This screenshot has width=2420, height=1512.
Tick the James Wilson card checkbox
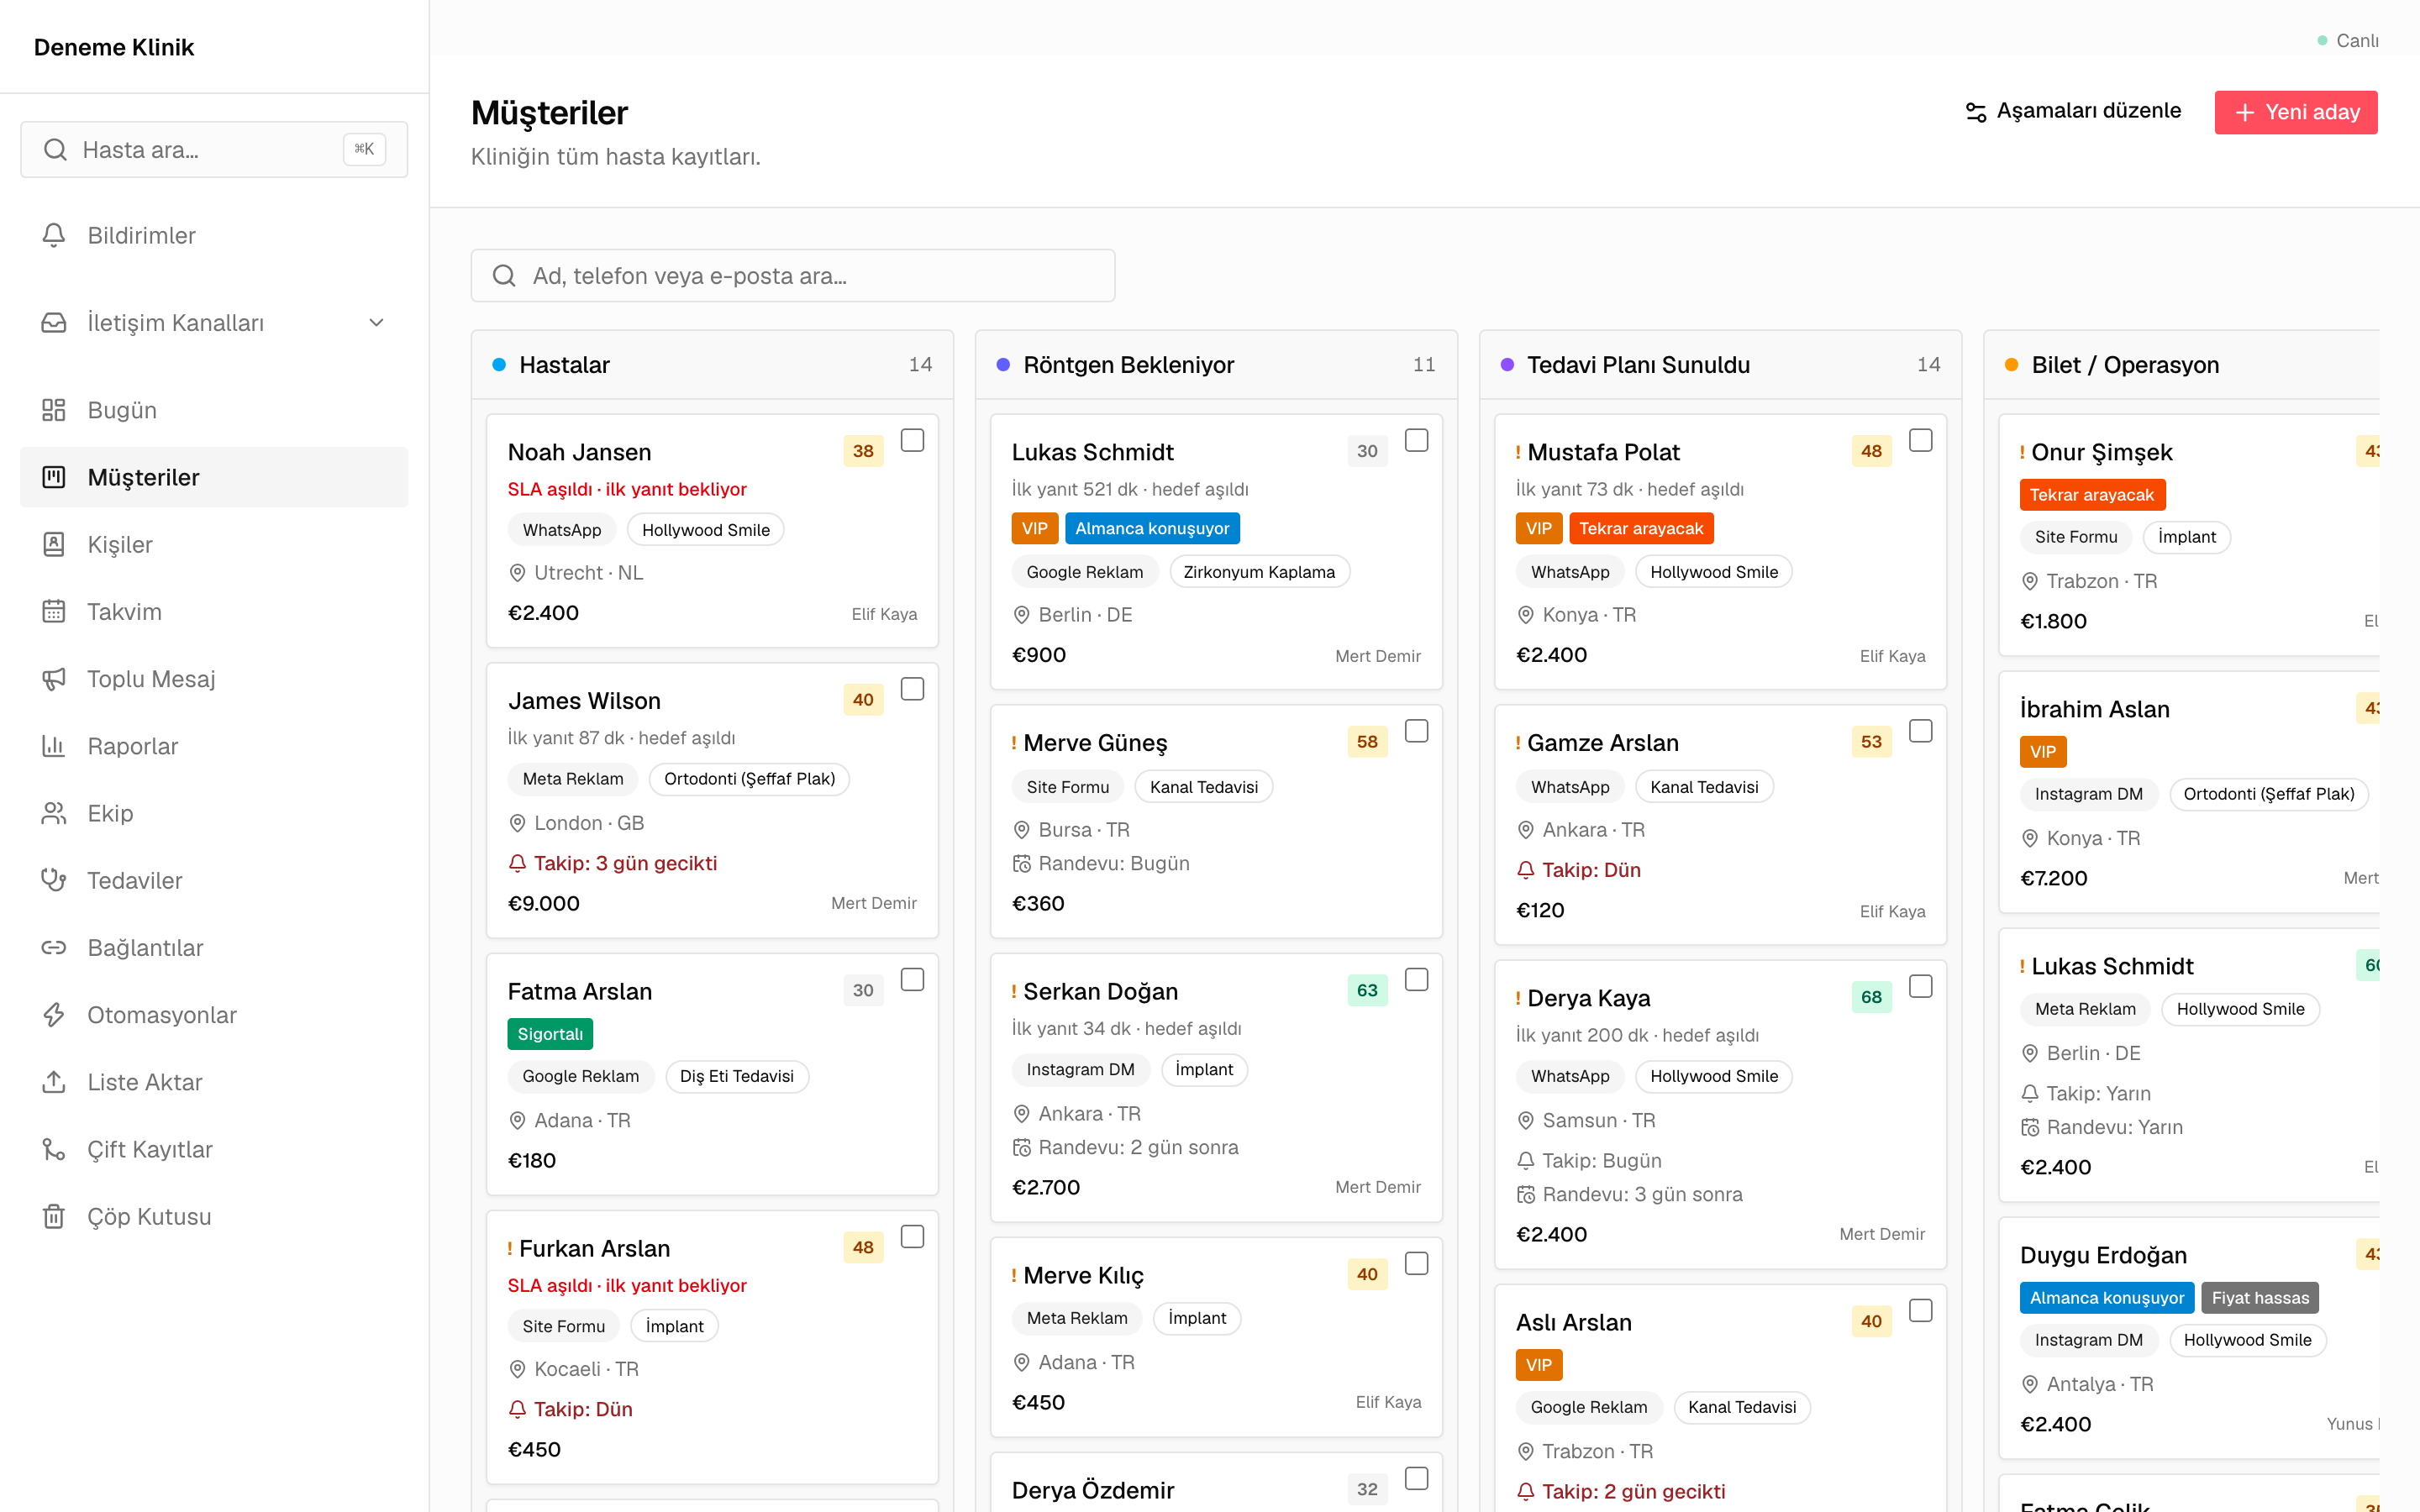(912, 689)
